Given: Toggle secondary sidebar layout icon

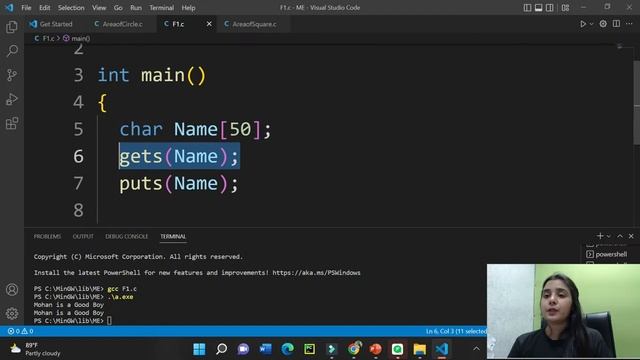Looking at the screenshot, I should [x=550, y=8].
